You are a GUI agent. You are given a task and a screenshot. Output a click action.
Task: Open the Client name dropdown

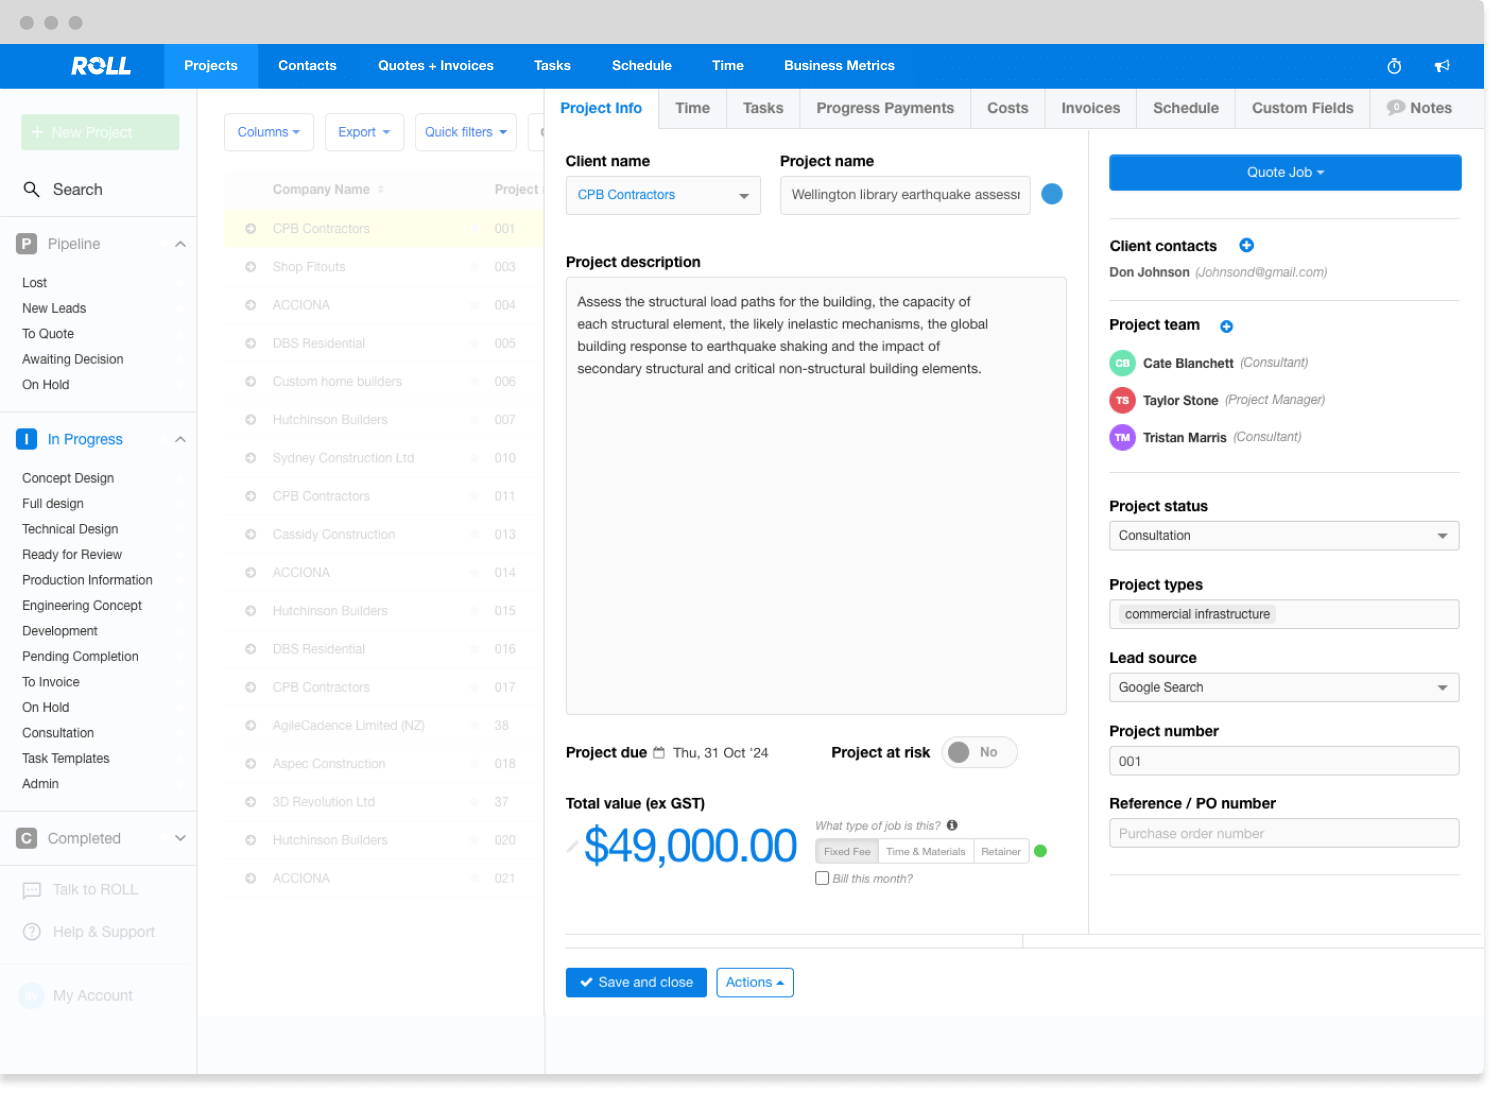click(x=662, y=195)
